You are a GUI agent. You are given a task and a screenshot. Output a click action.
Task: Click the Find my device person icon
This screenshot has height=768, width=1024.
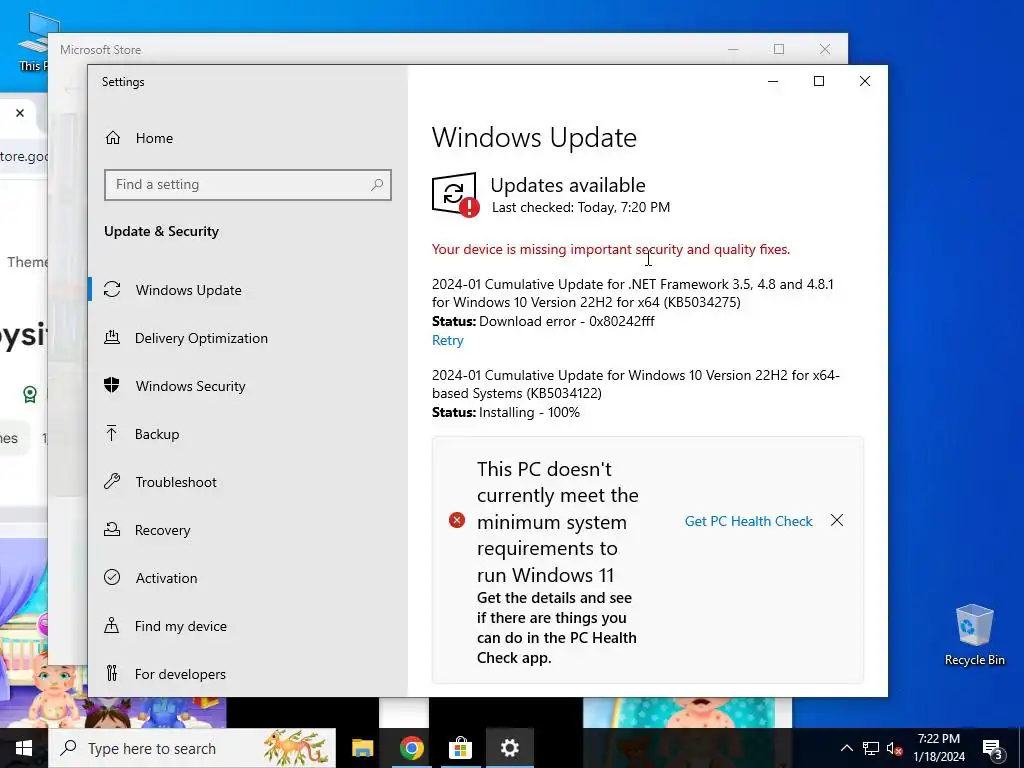(x=112, y=625)
